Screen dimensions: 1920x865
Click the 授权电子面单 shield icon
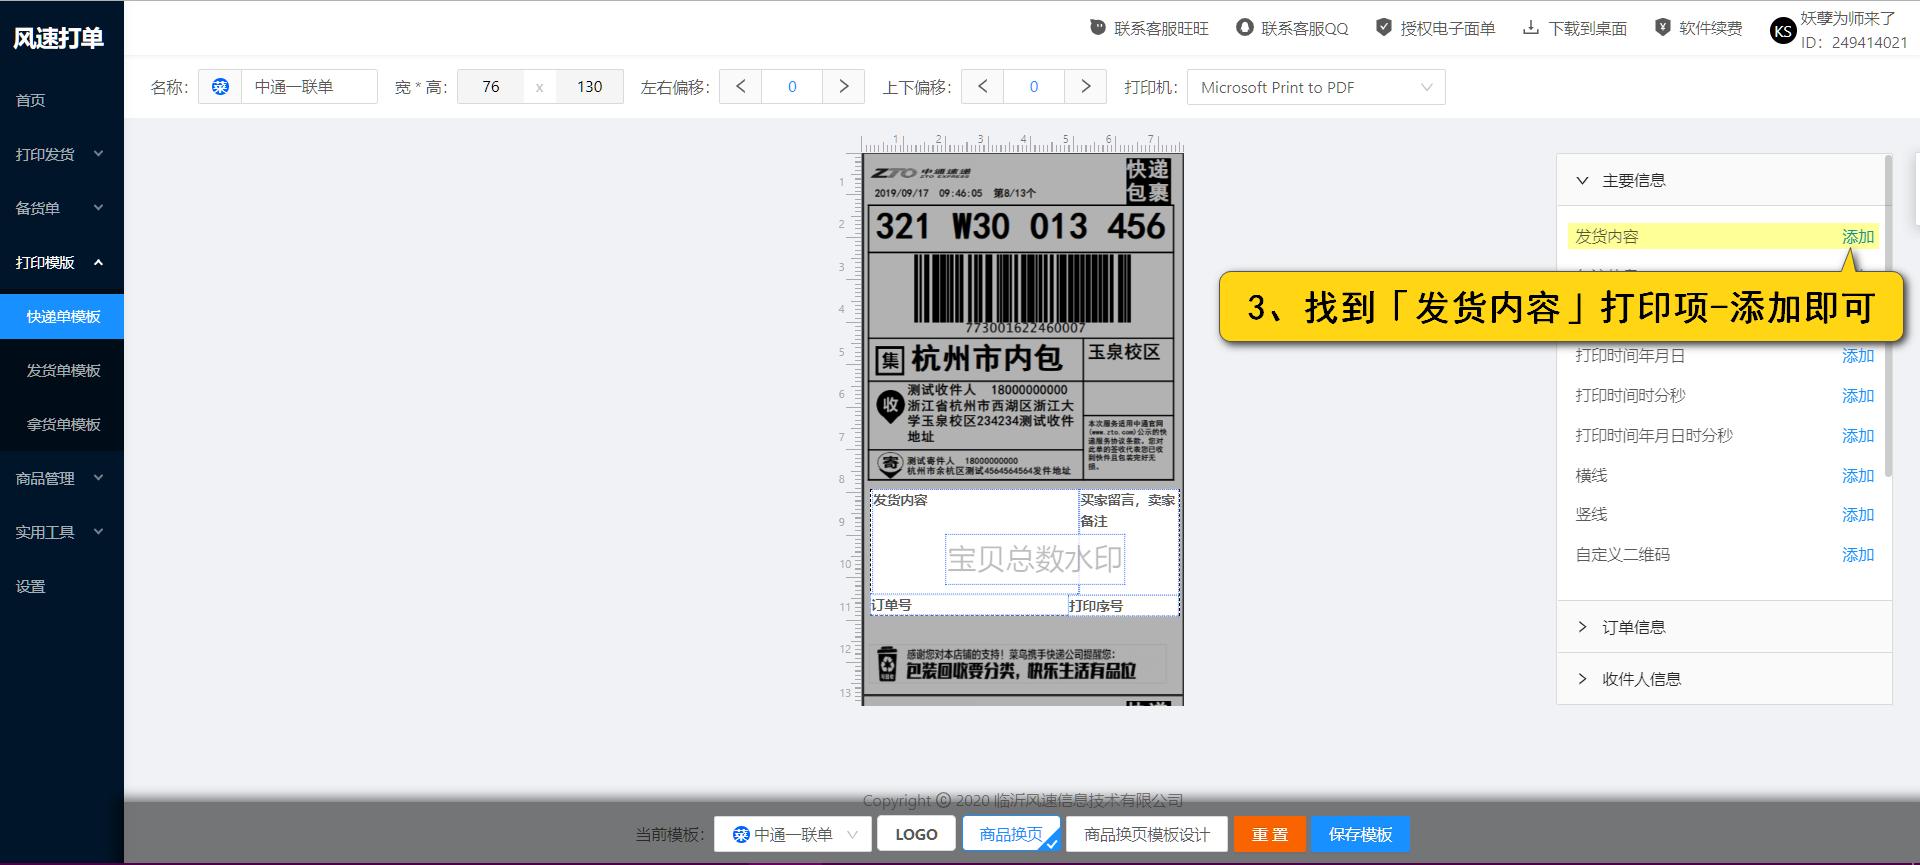(1384, 28)
